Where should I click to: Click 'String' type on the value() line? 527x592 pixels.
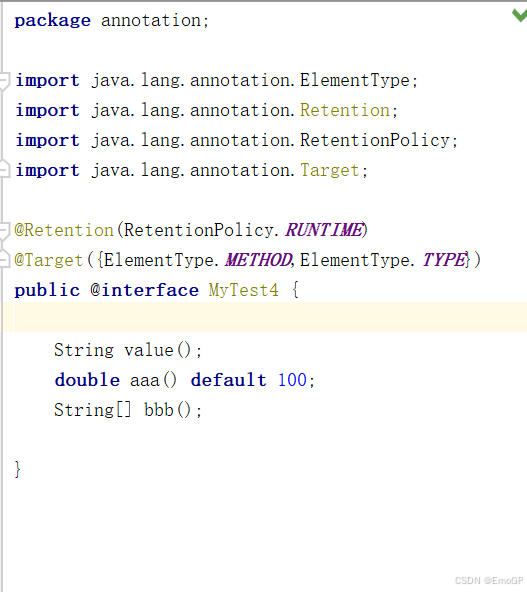84,350
